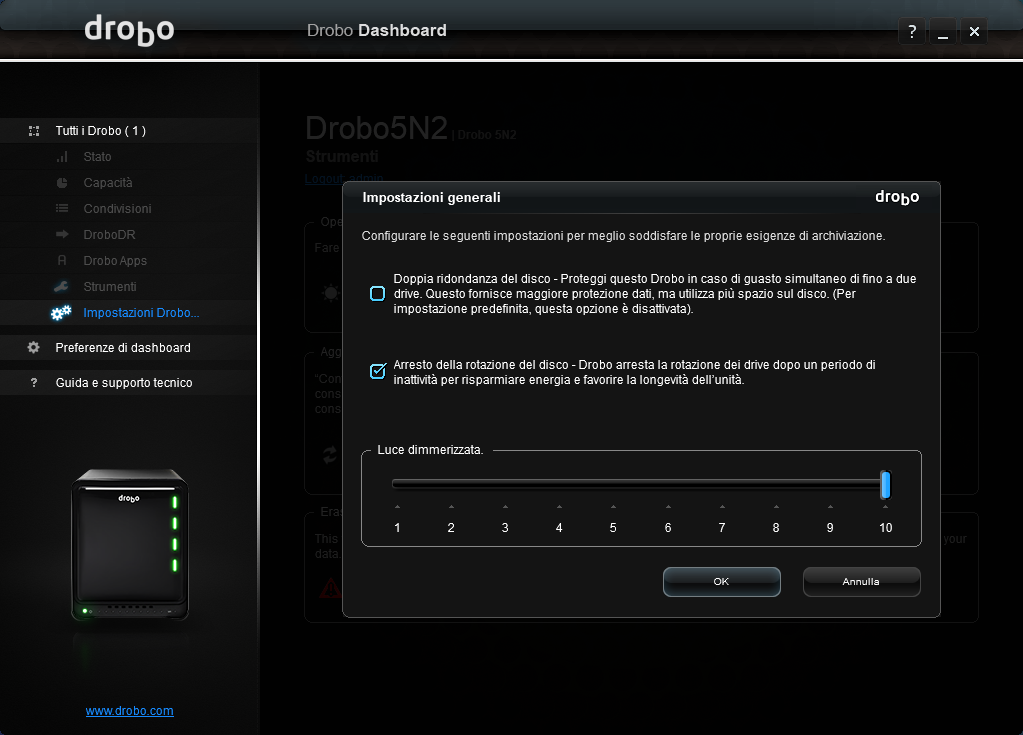The image size is (1023, 735).
Task: Click the Capacità pie chart icon
Action: click(62, 183)
